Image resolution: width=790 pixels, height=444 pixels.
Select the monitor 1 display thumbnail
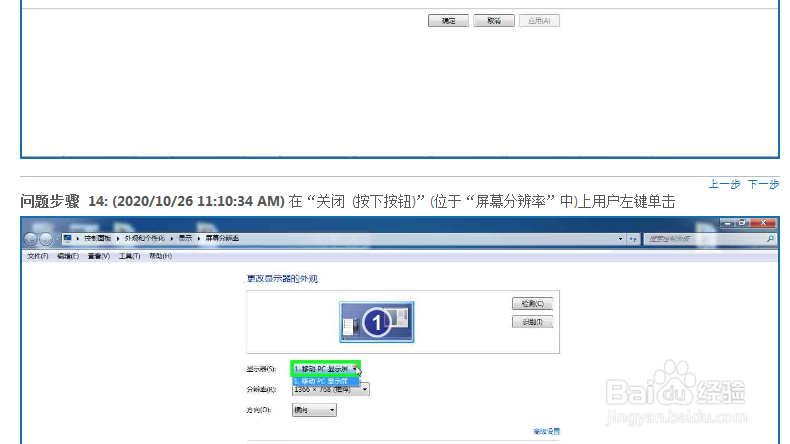point(377,322)
